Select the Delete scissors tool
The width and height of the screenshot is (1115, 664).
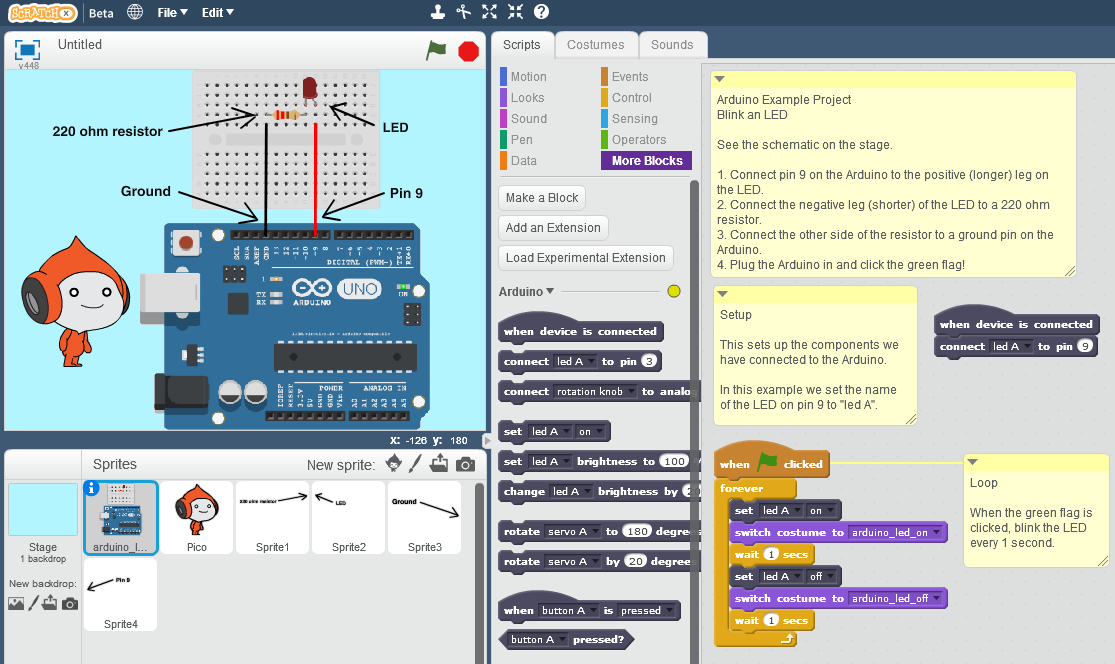point(464,11)
